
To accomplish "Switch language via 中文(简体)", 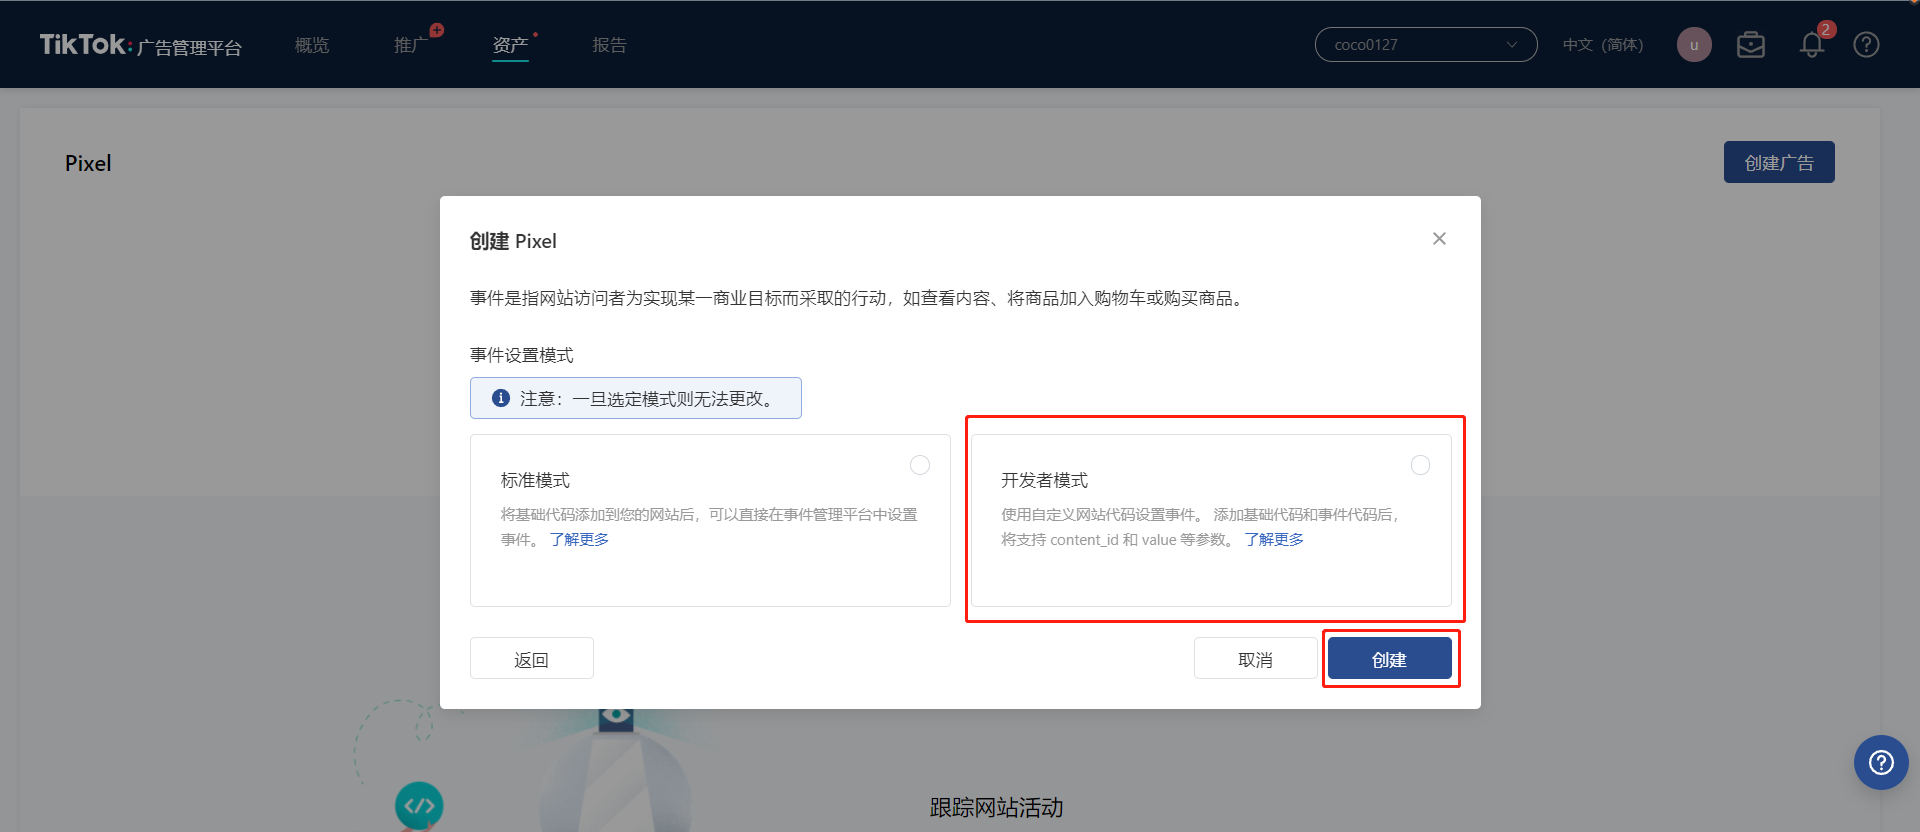I will tap(1603, 45).
